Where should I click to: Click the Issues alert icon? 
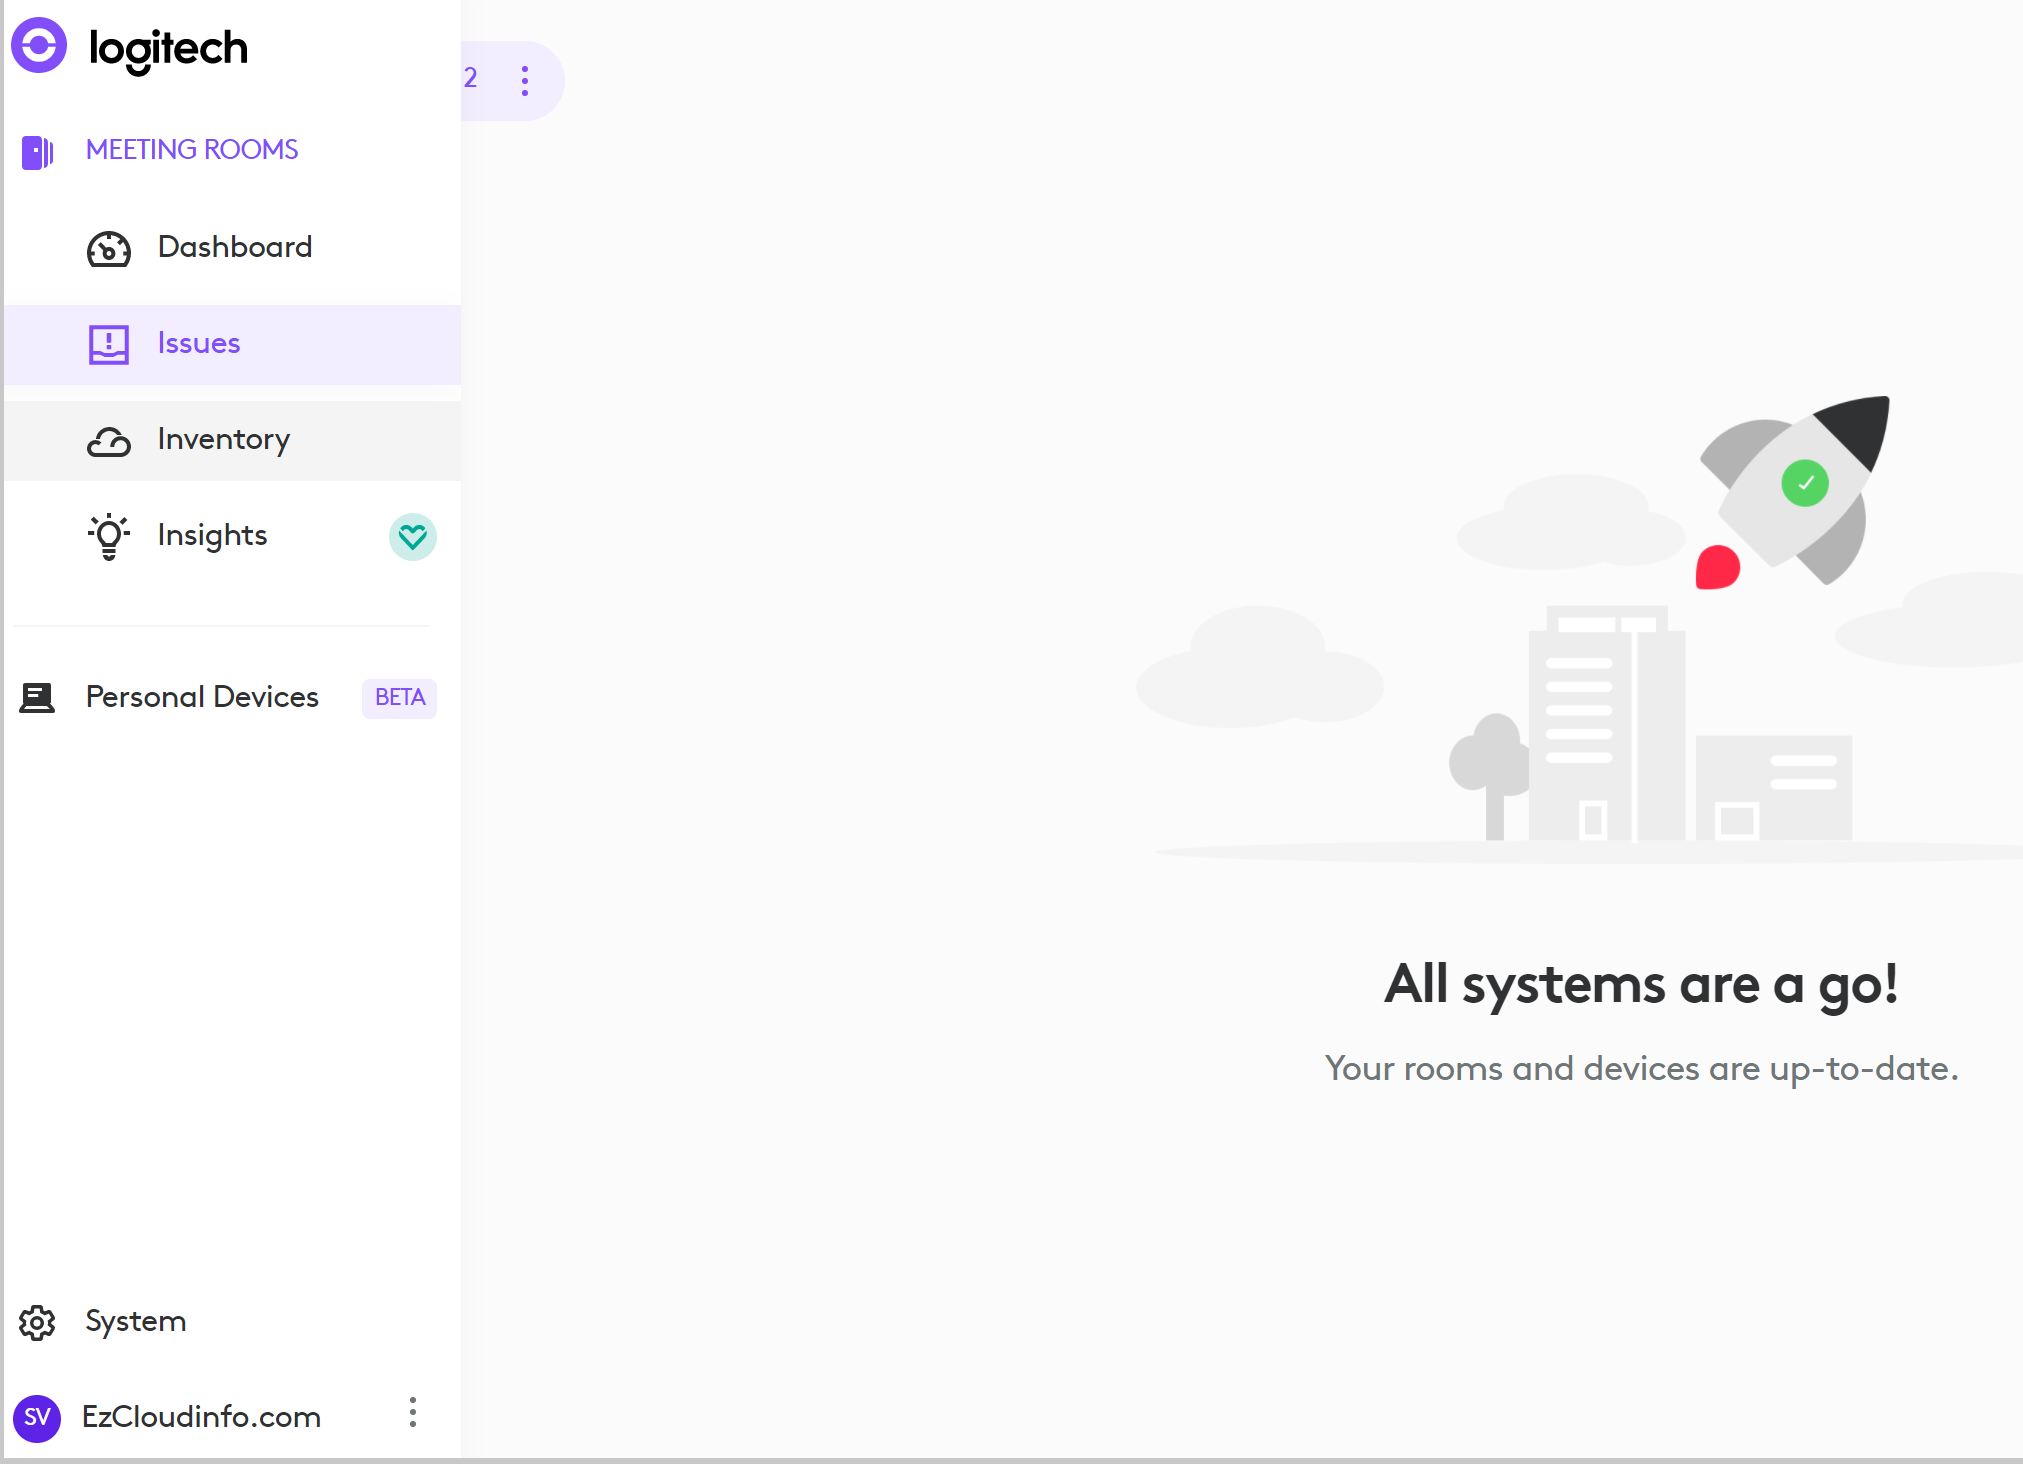(x=108, y=345)
